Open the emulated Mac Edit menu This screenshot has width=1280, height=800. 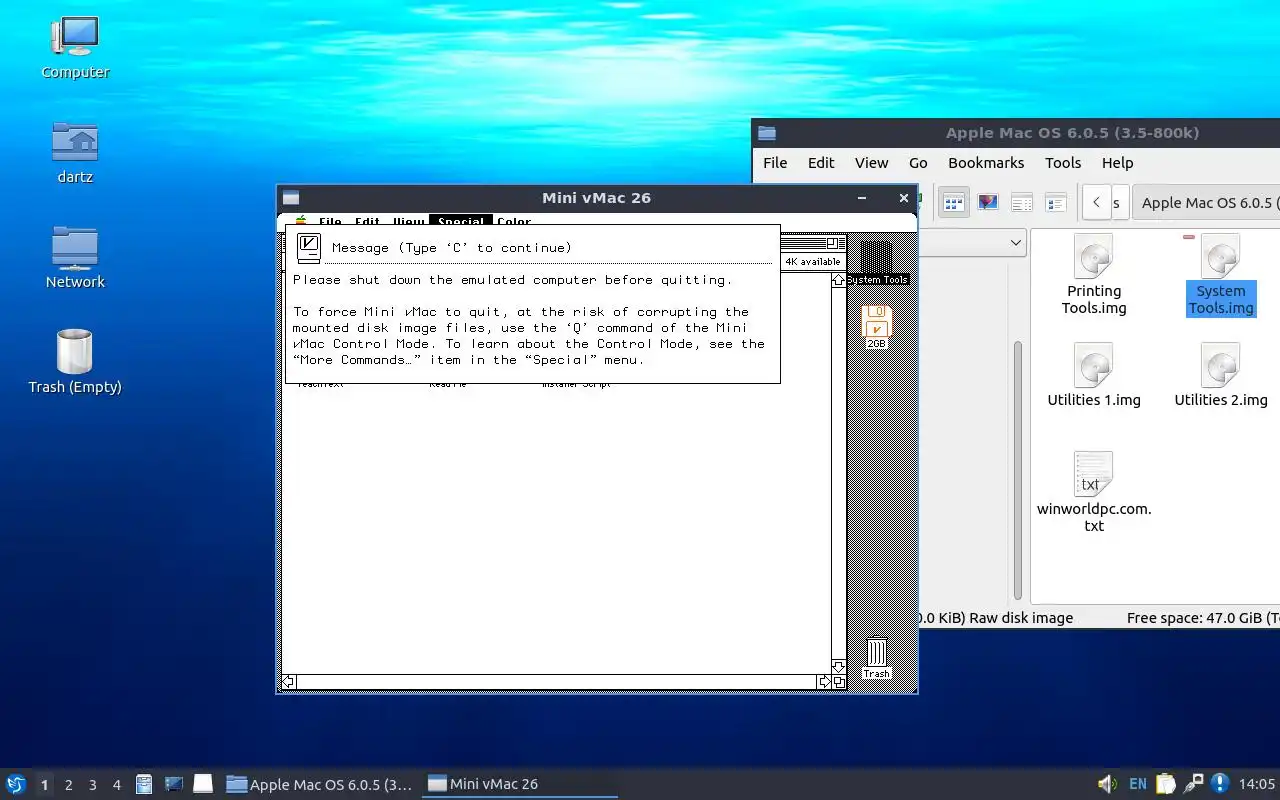[367, 222]
